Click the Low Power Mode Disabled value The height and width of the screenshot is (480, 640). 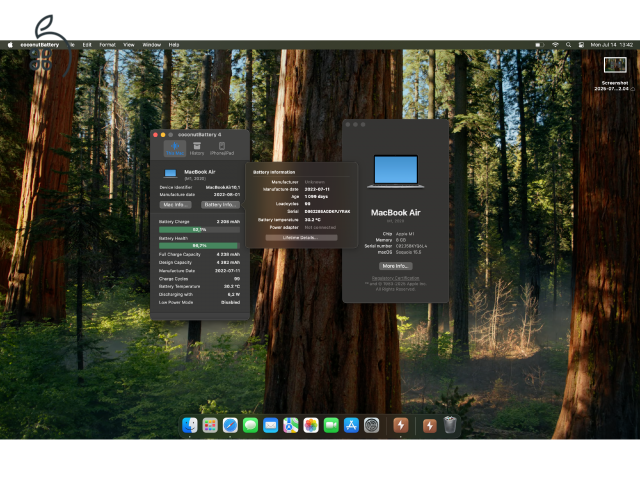point(230,302)
